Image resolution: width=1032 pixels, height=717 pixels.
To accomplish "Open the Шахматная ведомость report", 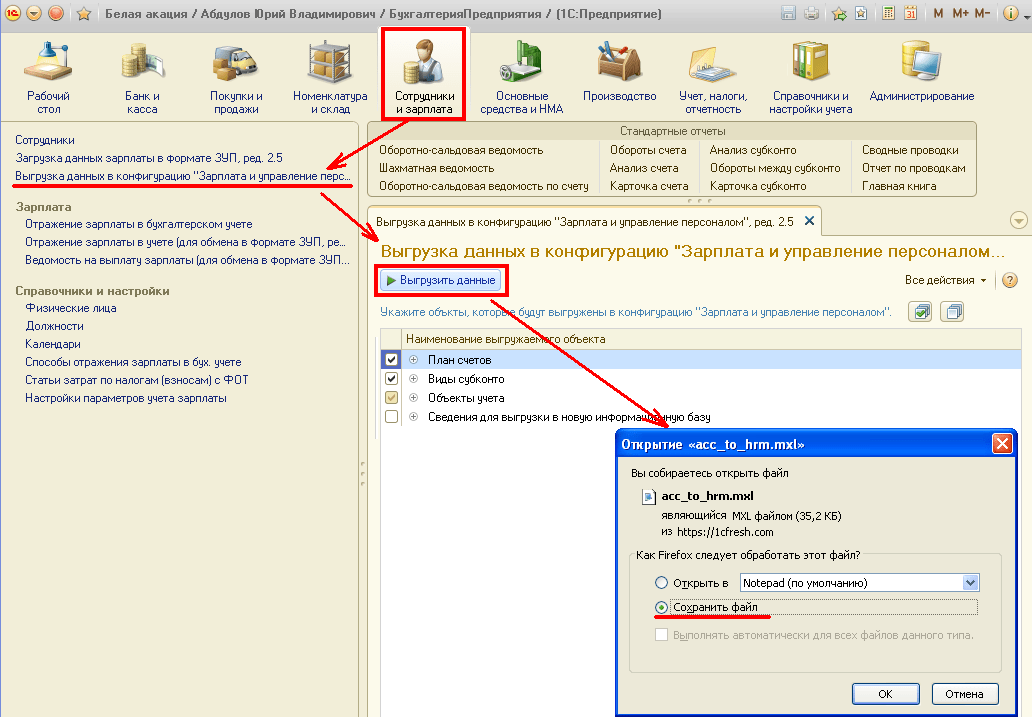I will click(x=436, y=168).
